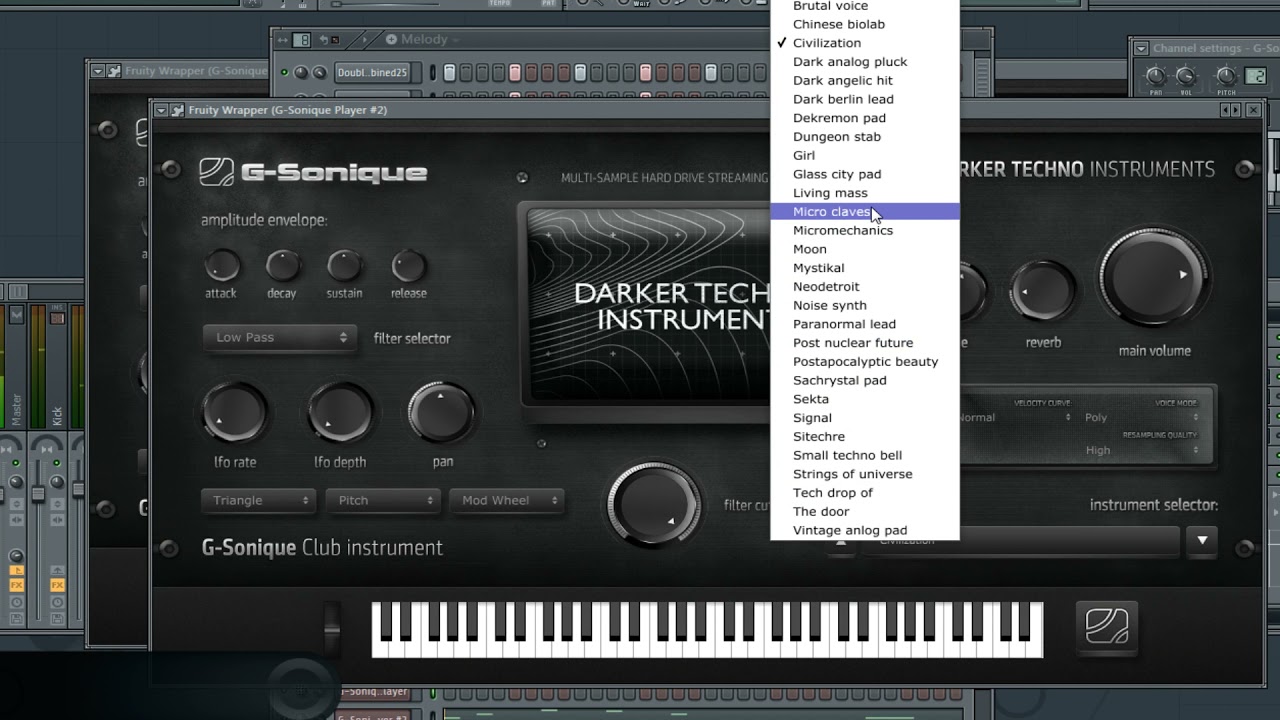Click the G-Sonique brand logo
Image resolution: width=1280 pixels, height=720 pixels.
pyautogui.click(x=313, y=172)
